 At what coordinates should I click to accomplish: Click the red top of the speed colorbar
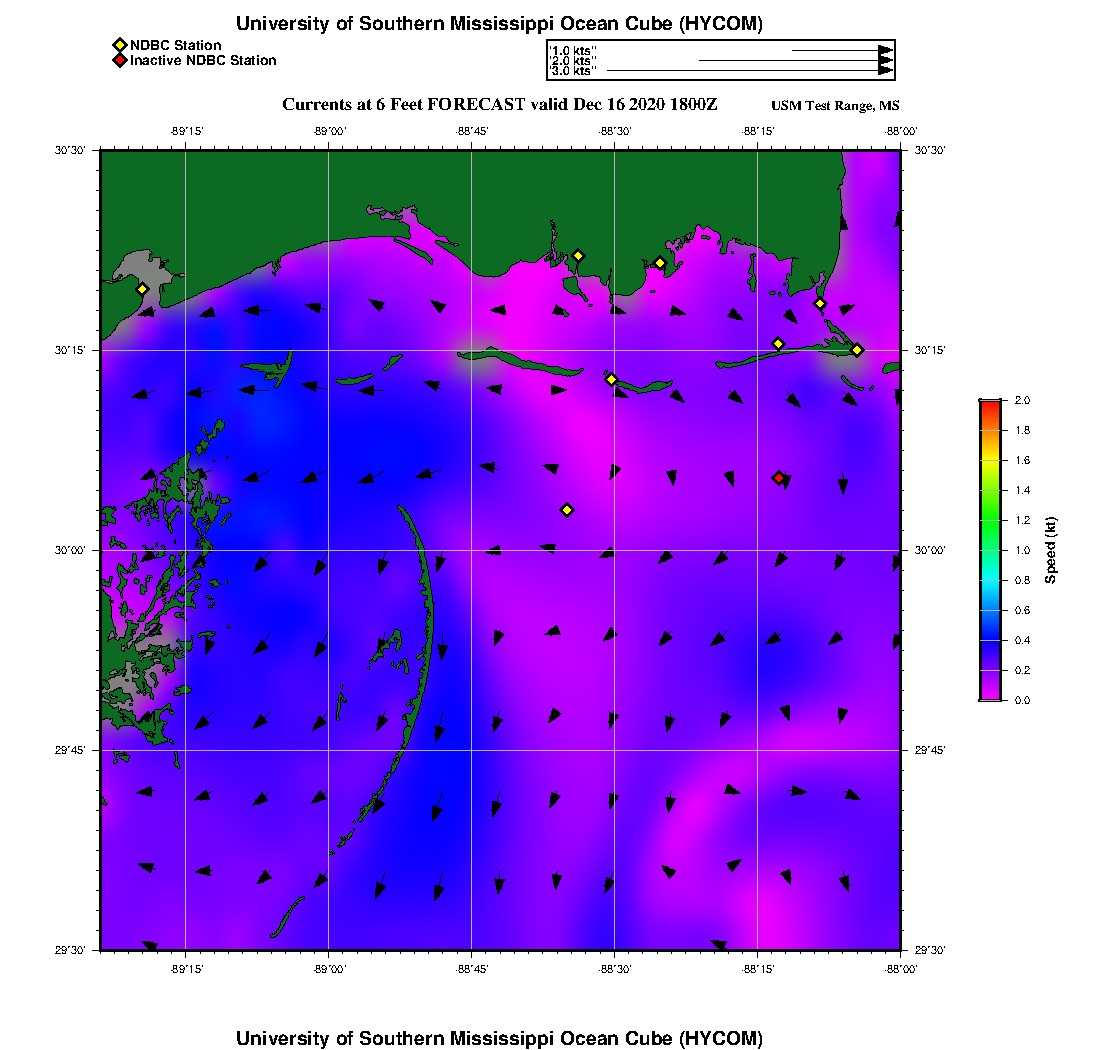pos(990,405)
